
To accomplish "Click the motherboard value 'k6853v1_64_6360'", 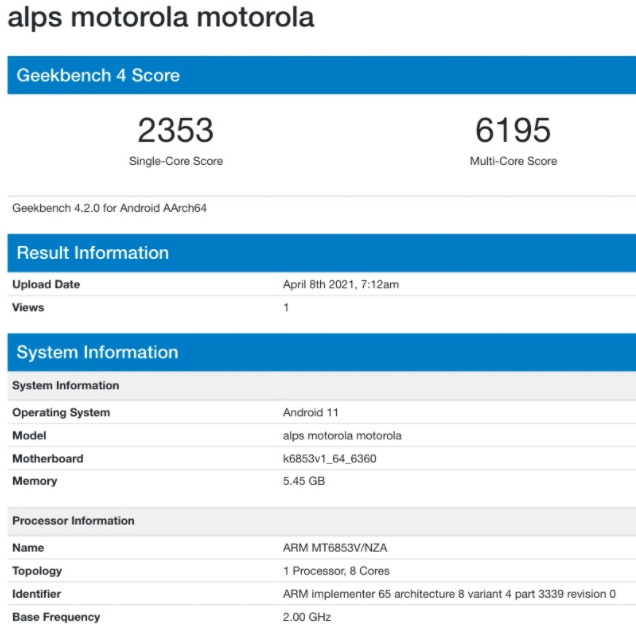I will [329, 459].
